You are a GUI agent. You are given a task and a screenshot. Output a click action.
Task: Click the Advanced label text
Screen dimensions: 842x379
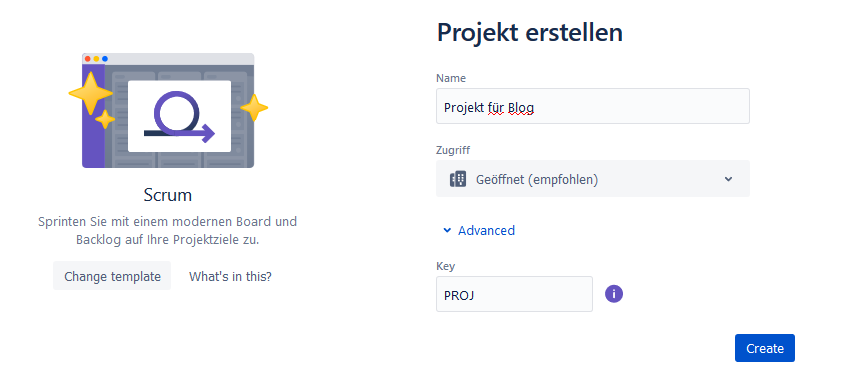[486, 230]
